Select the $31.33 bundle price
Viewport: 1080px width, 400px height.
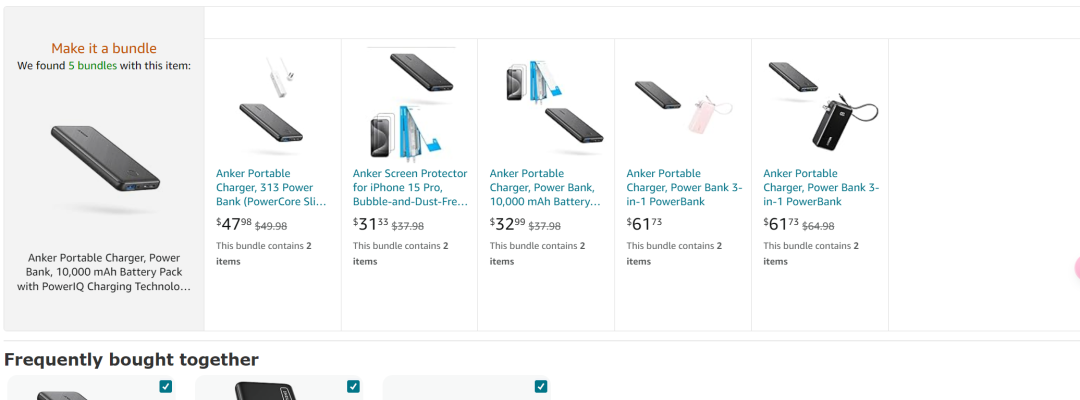pyautogui.click(x=371, y=224)
